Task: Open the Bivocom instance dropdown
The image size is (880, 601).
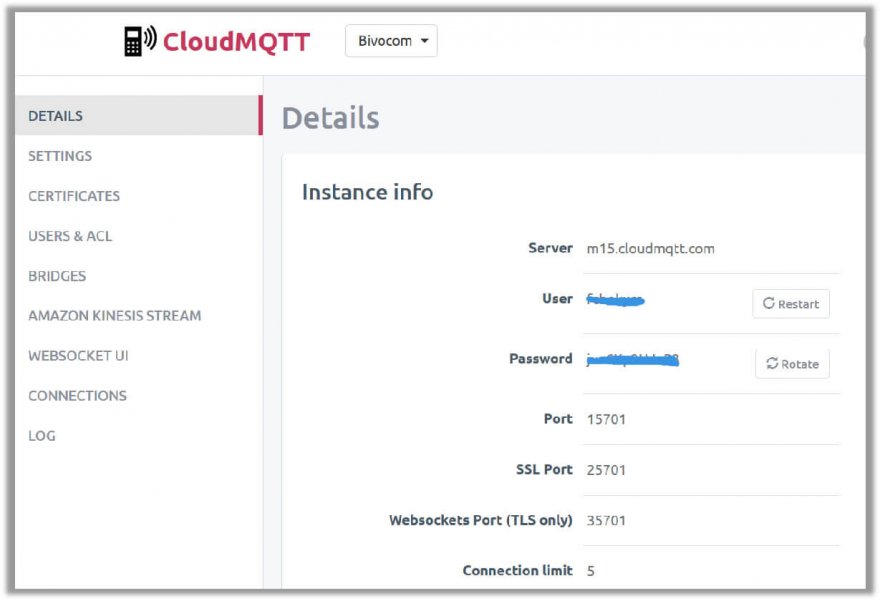Action: [391, 40]
